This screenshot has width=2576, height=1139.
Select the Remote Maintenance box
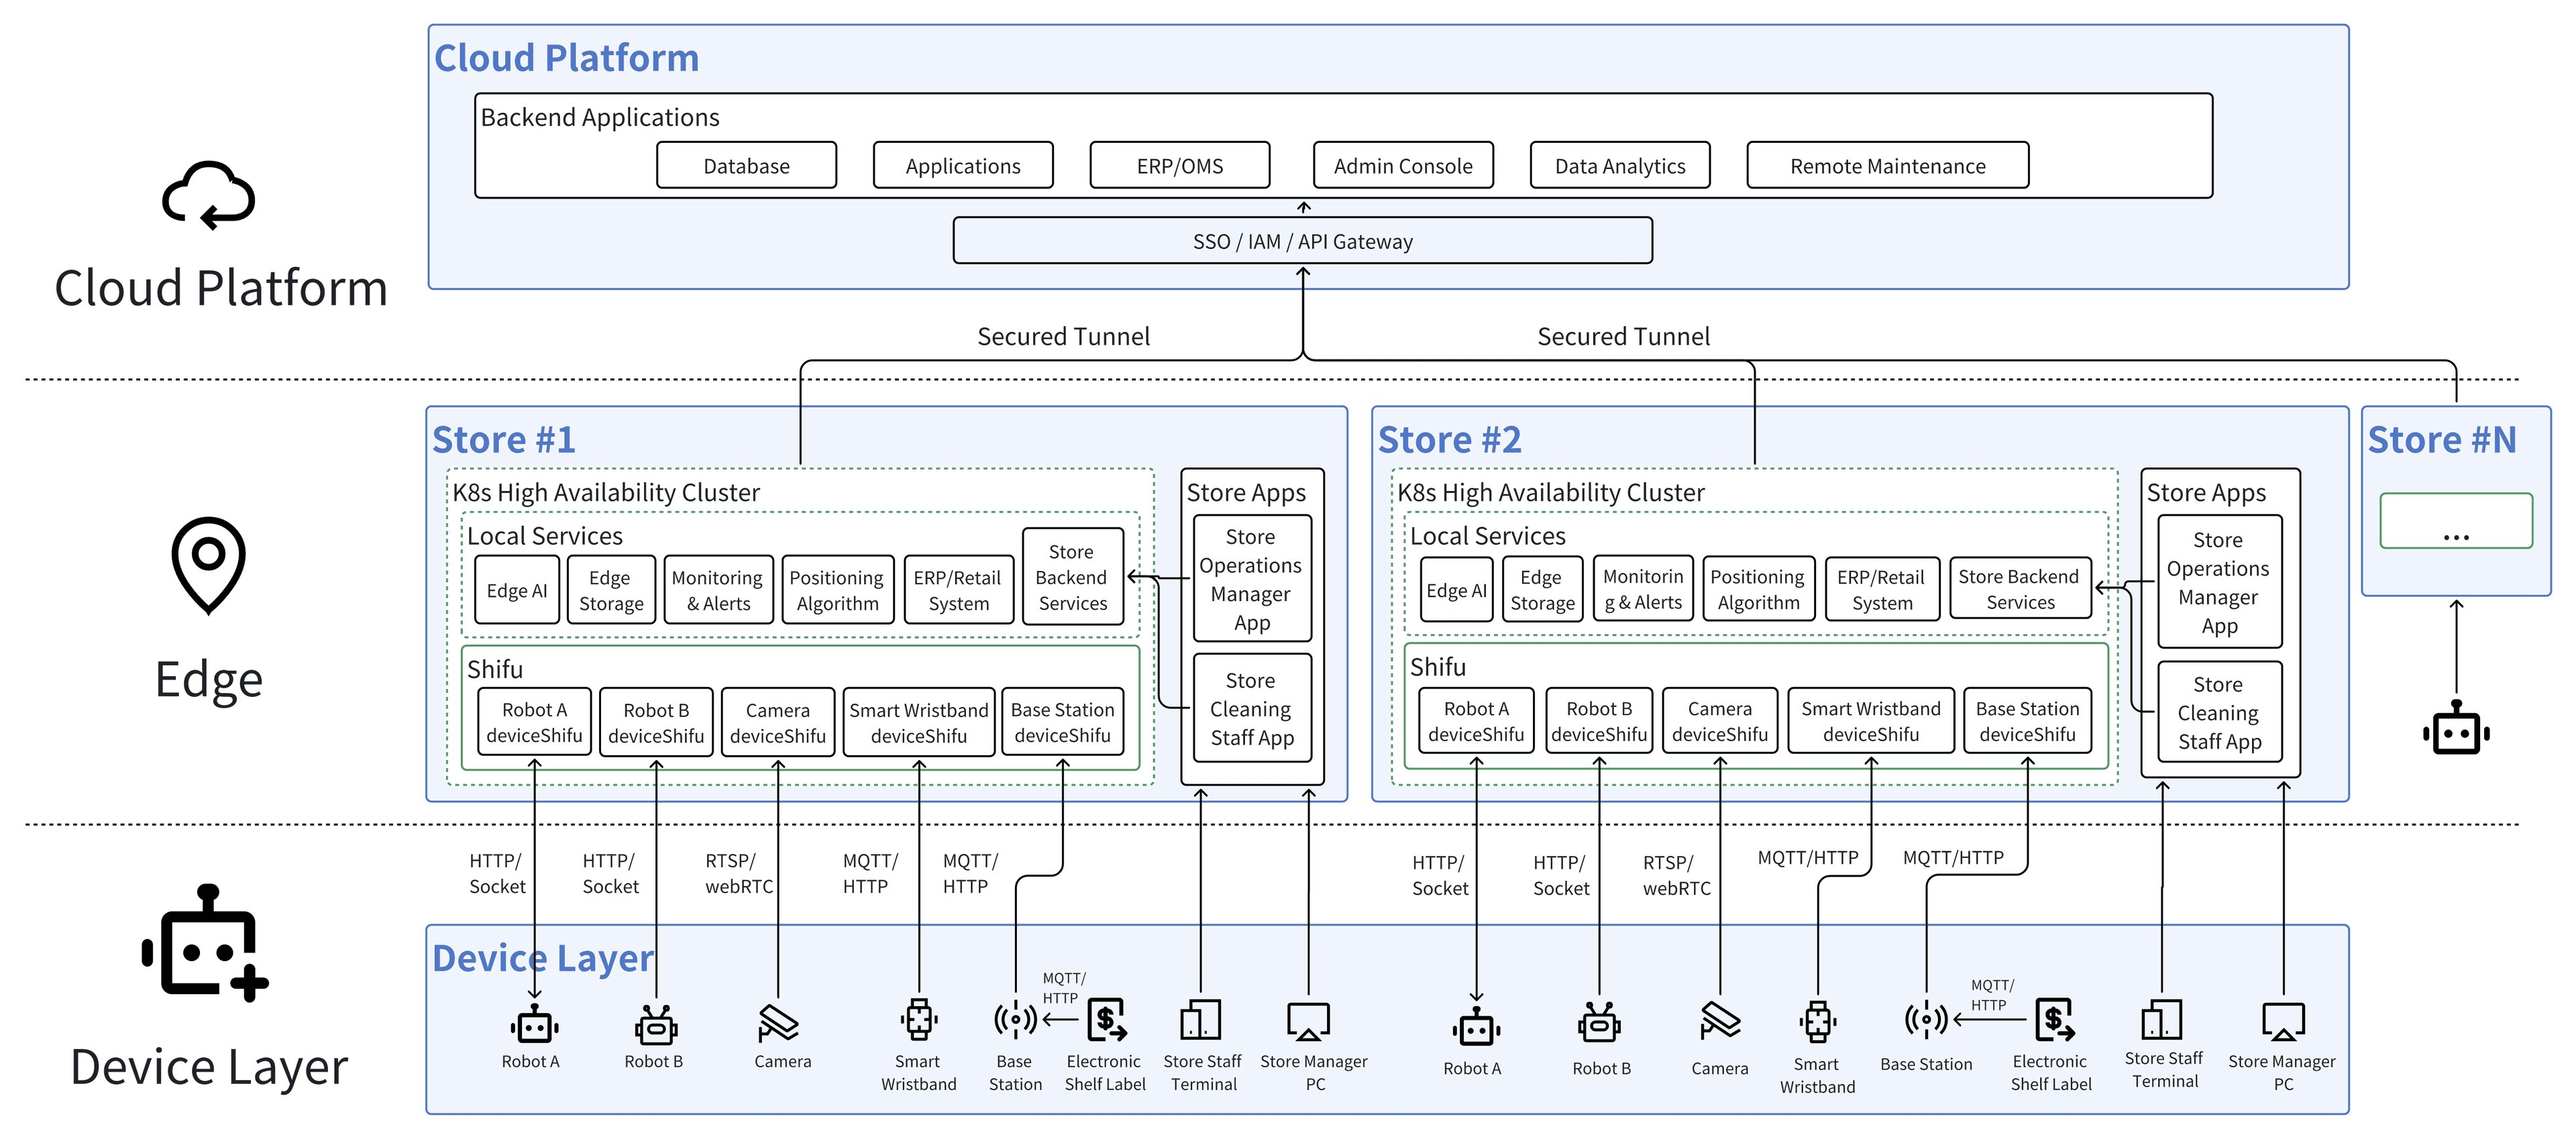pyautogui.click(x=1887, y=166)
